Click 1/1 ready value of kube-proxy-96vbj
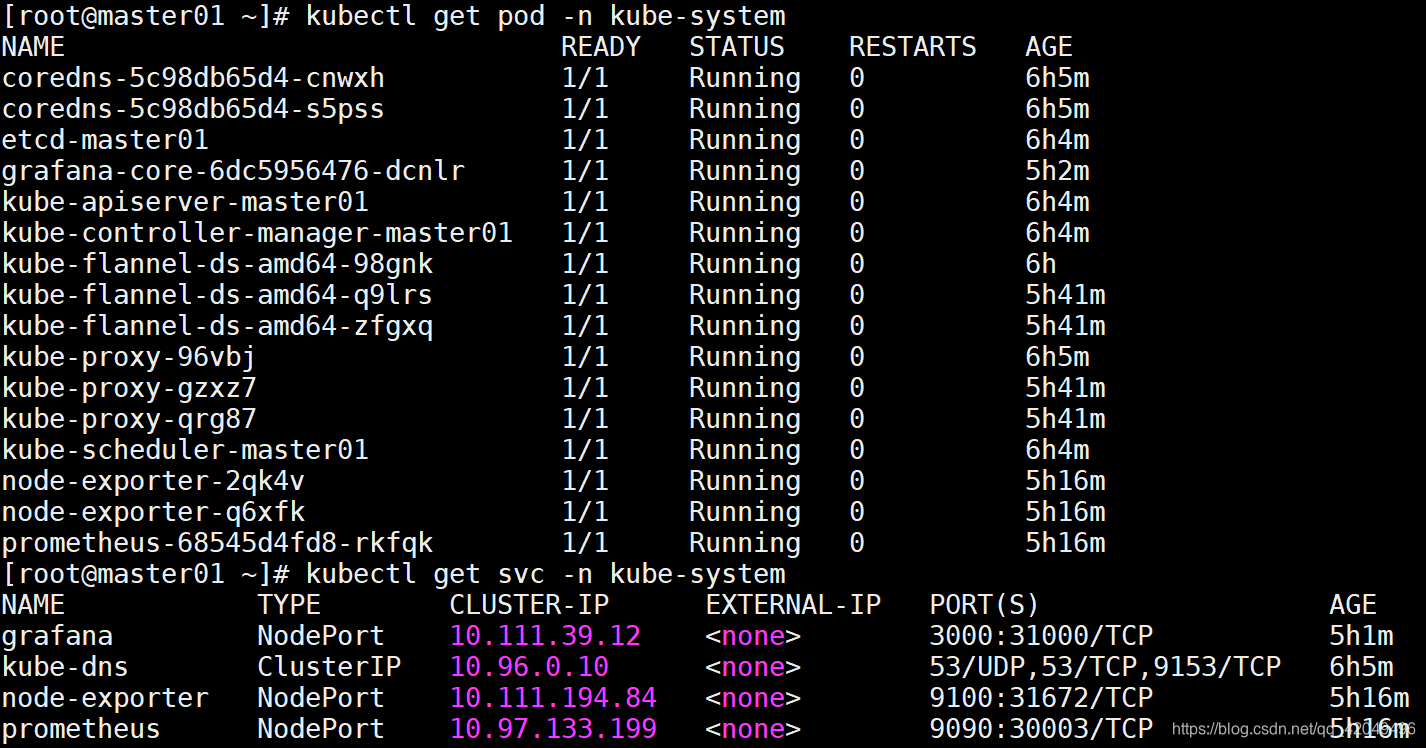The height and width of the screenshot is (748, 1426). (585, 358)
